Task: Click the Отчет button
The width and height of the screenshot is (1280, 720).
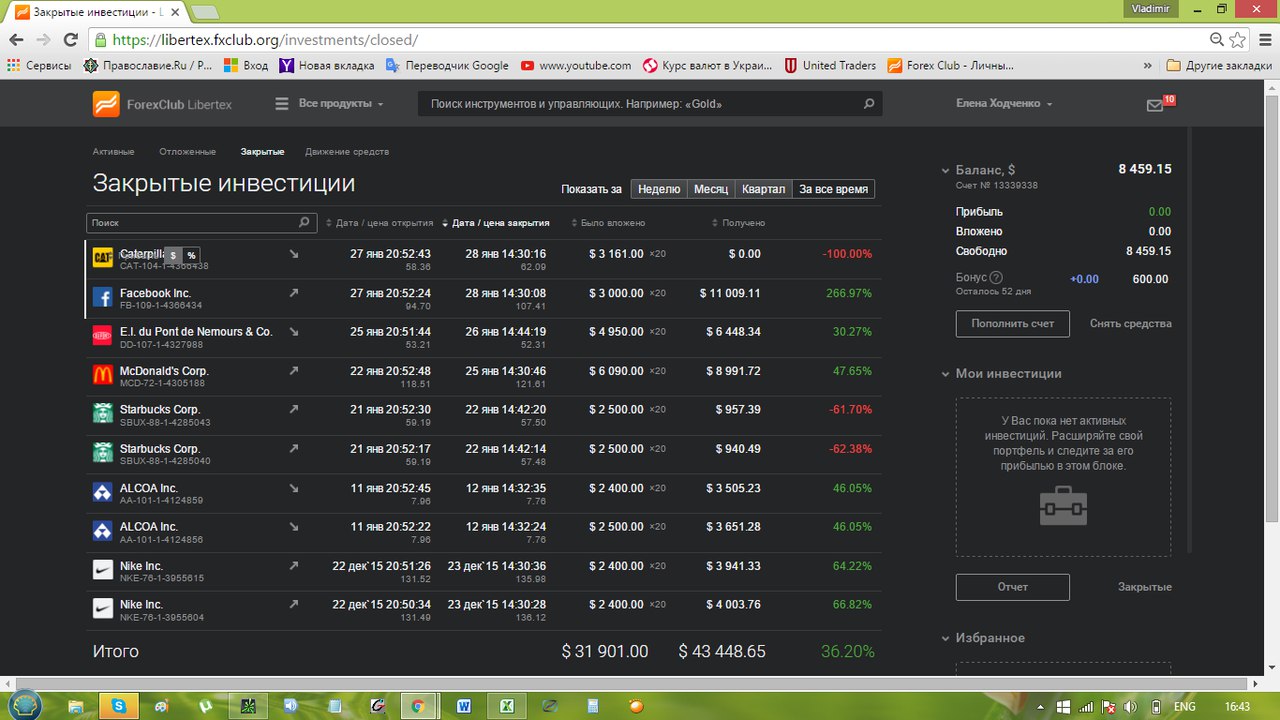Action: pyautogui.click(x=1012, y=587)
